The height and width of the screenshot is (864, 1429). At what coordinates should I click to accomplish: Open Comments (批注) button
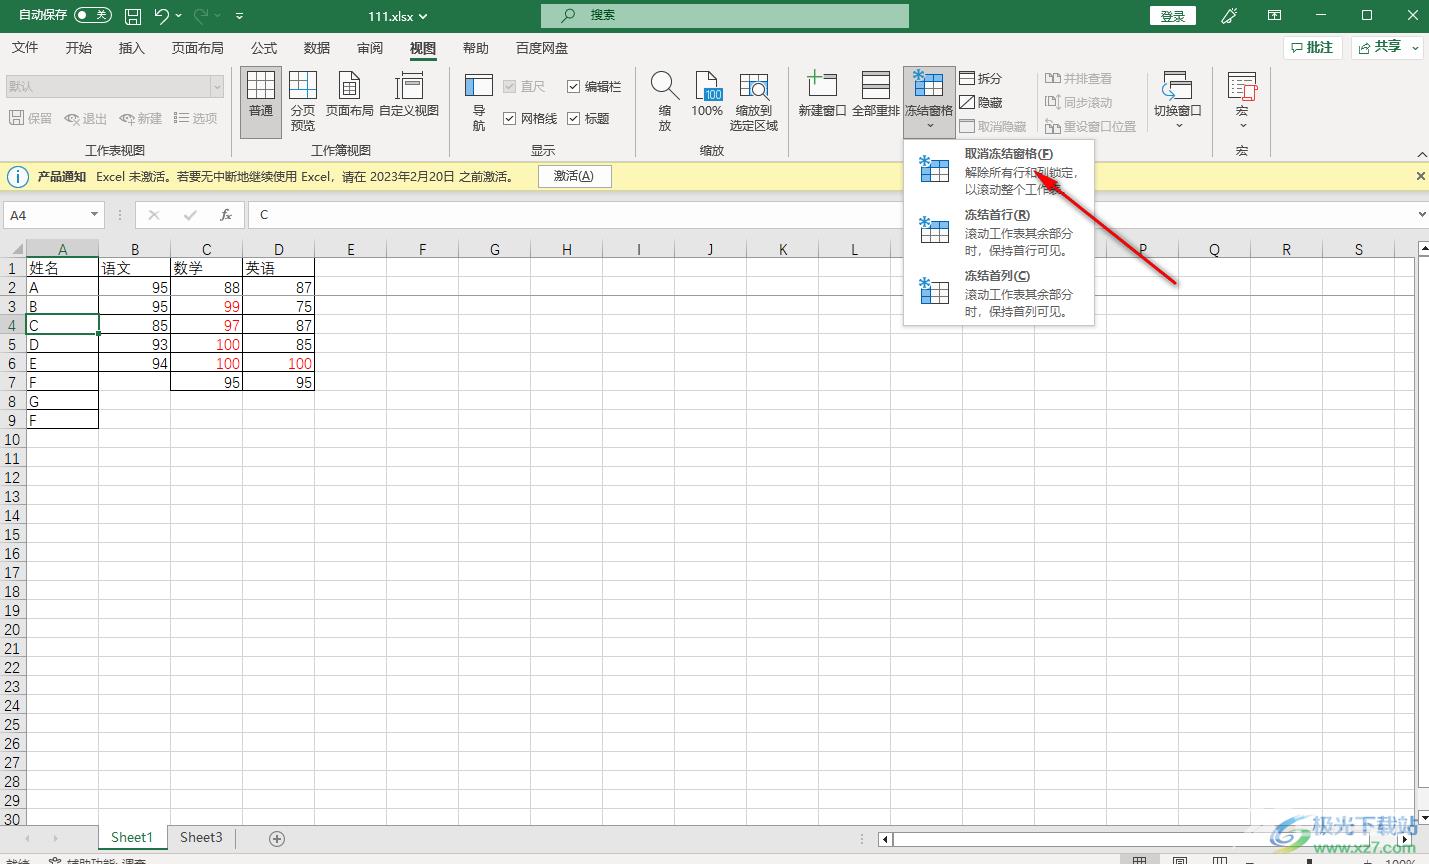point(1312,47)
